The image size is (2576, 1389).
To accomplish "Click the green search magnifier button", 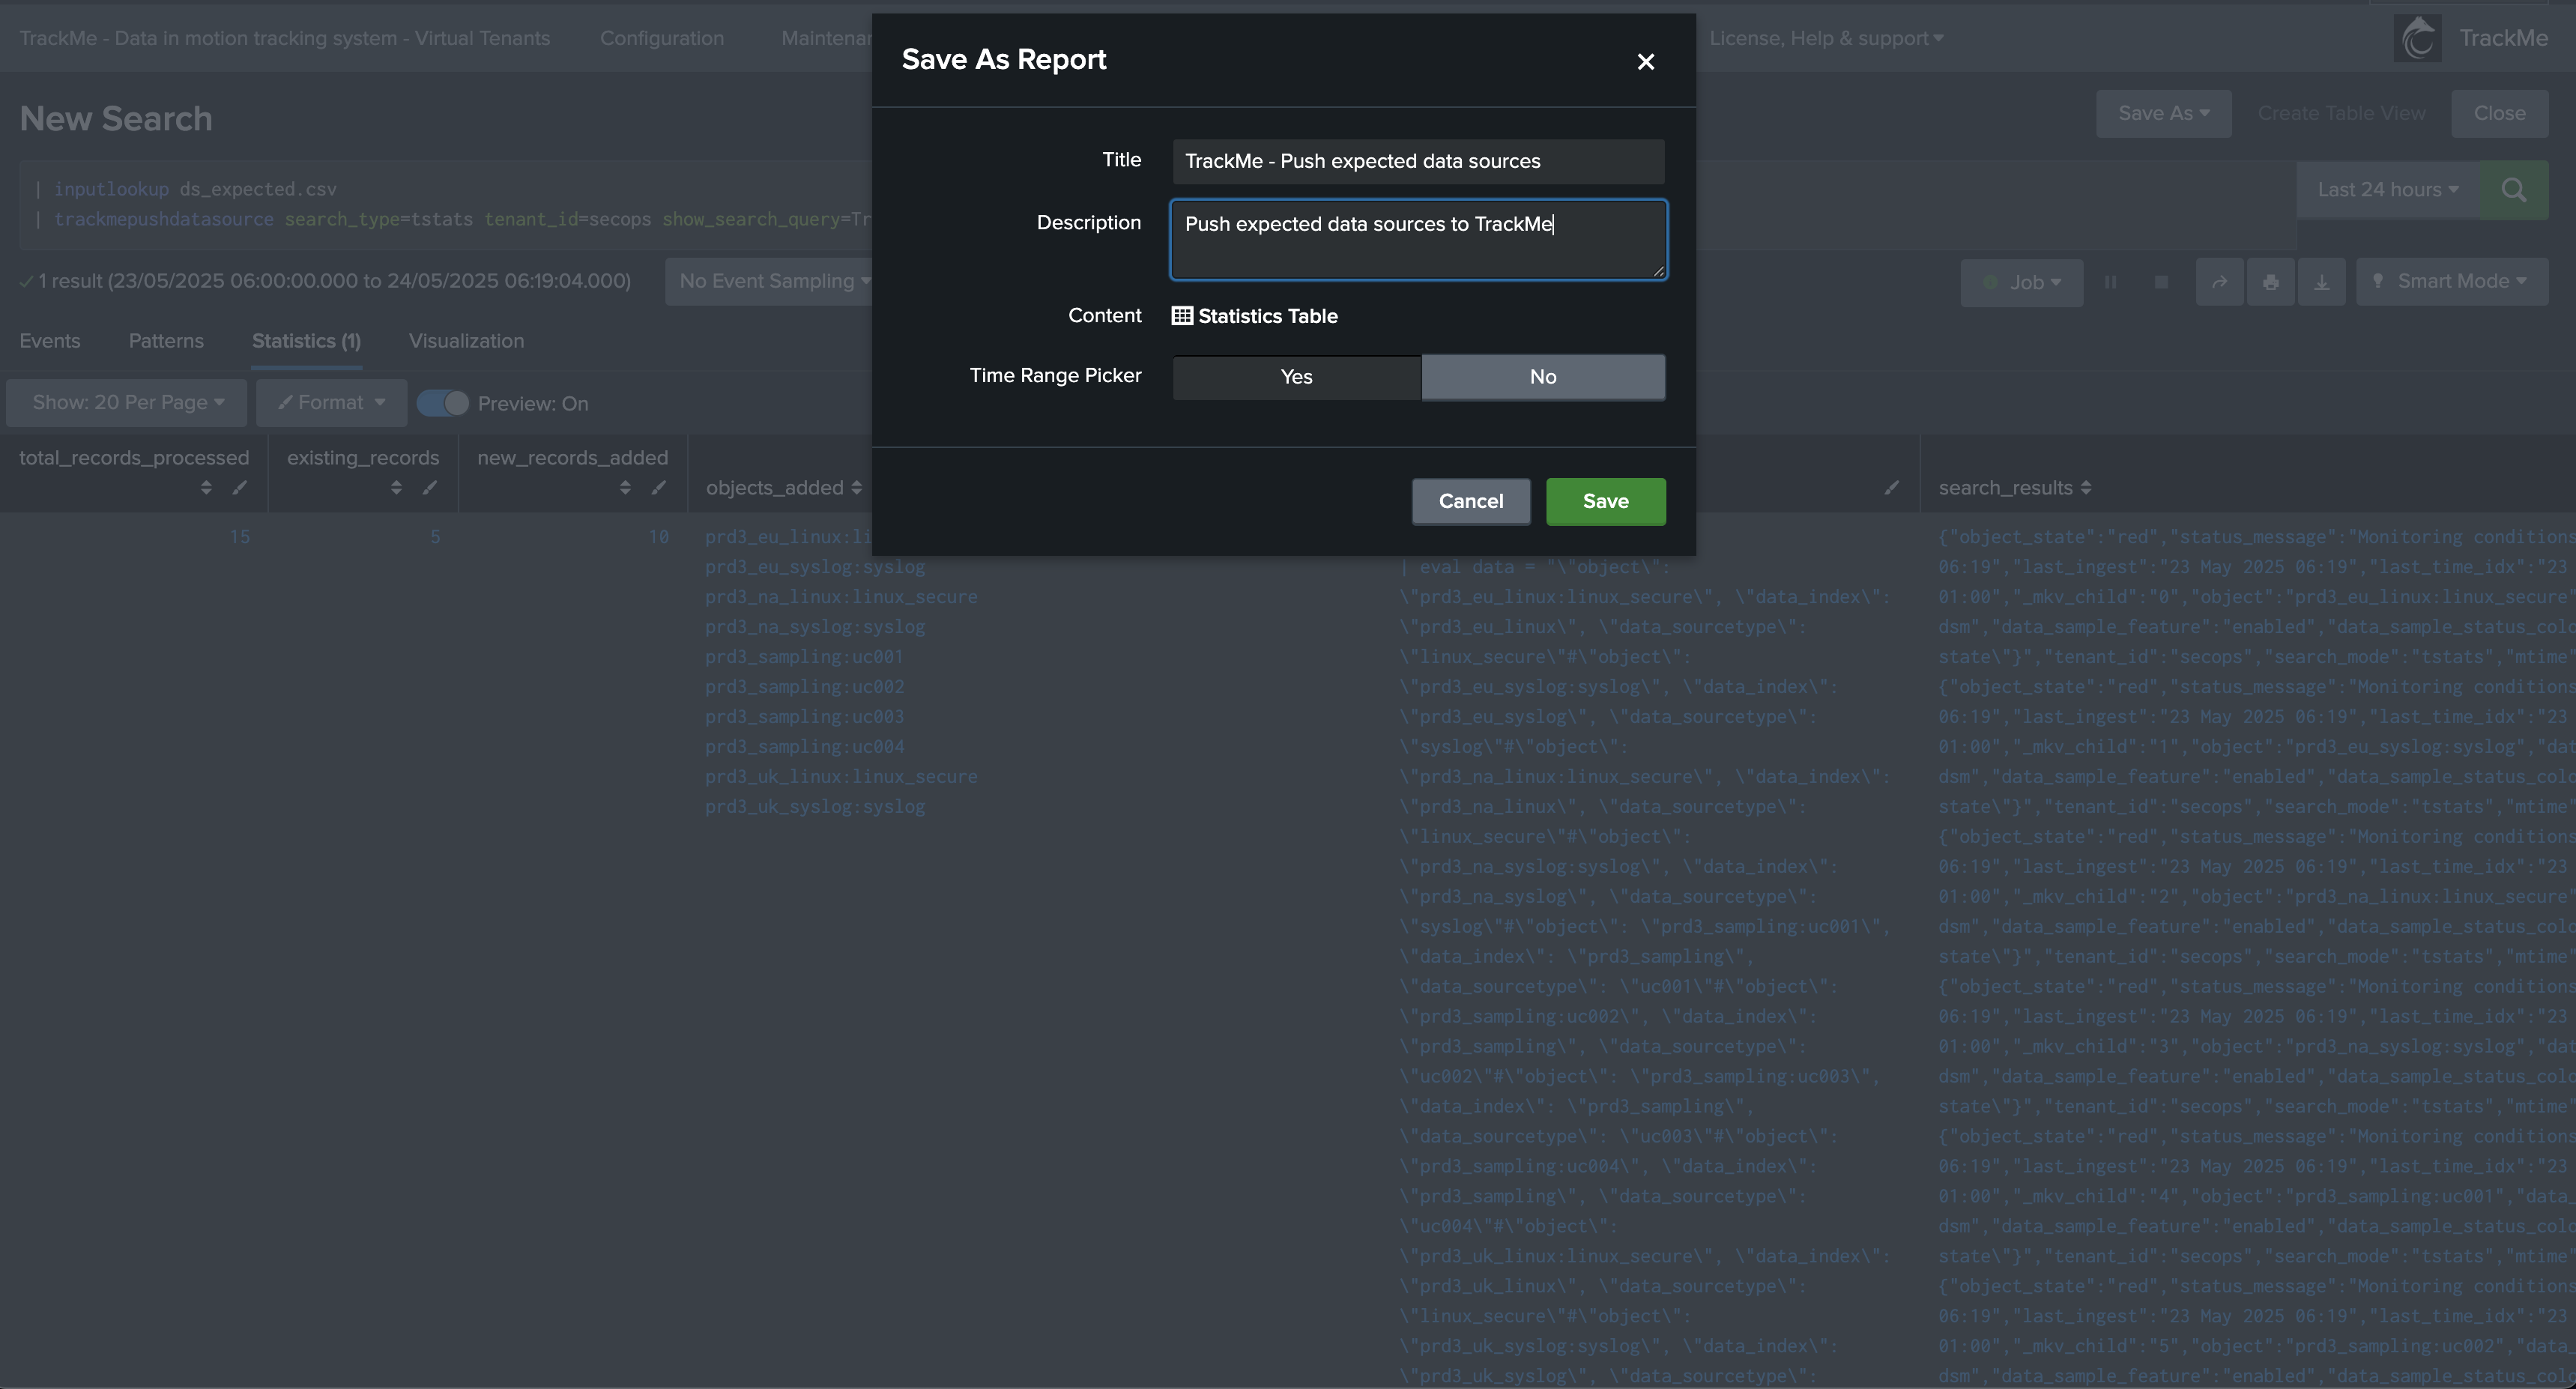I will tap(2513, 190).
